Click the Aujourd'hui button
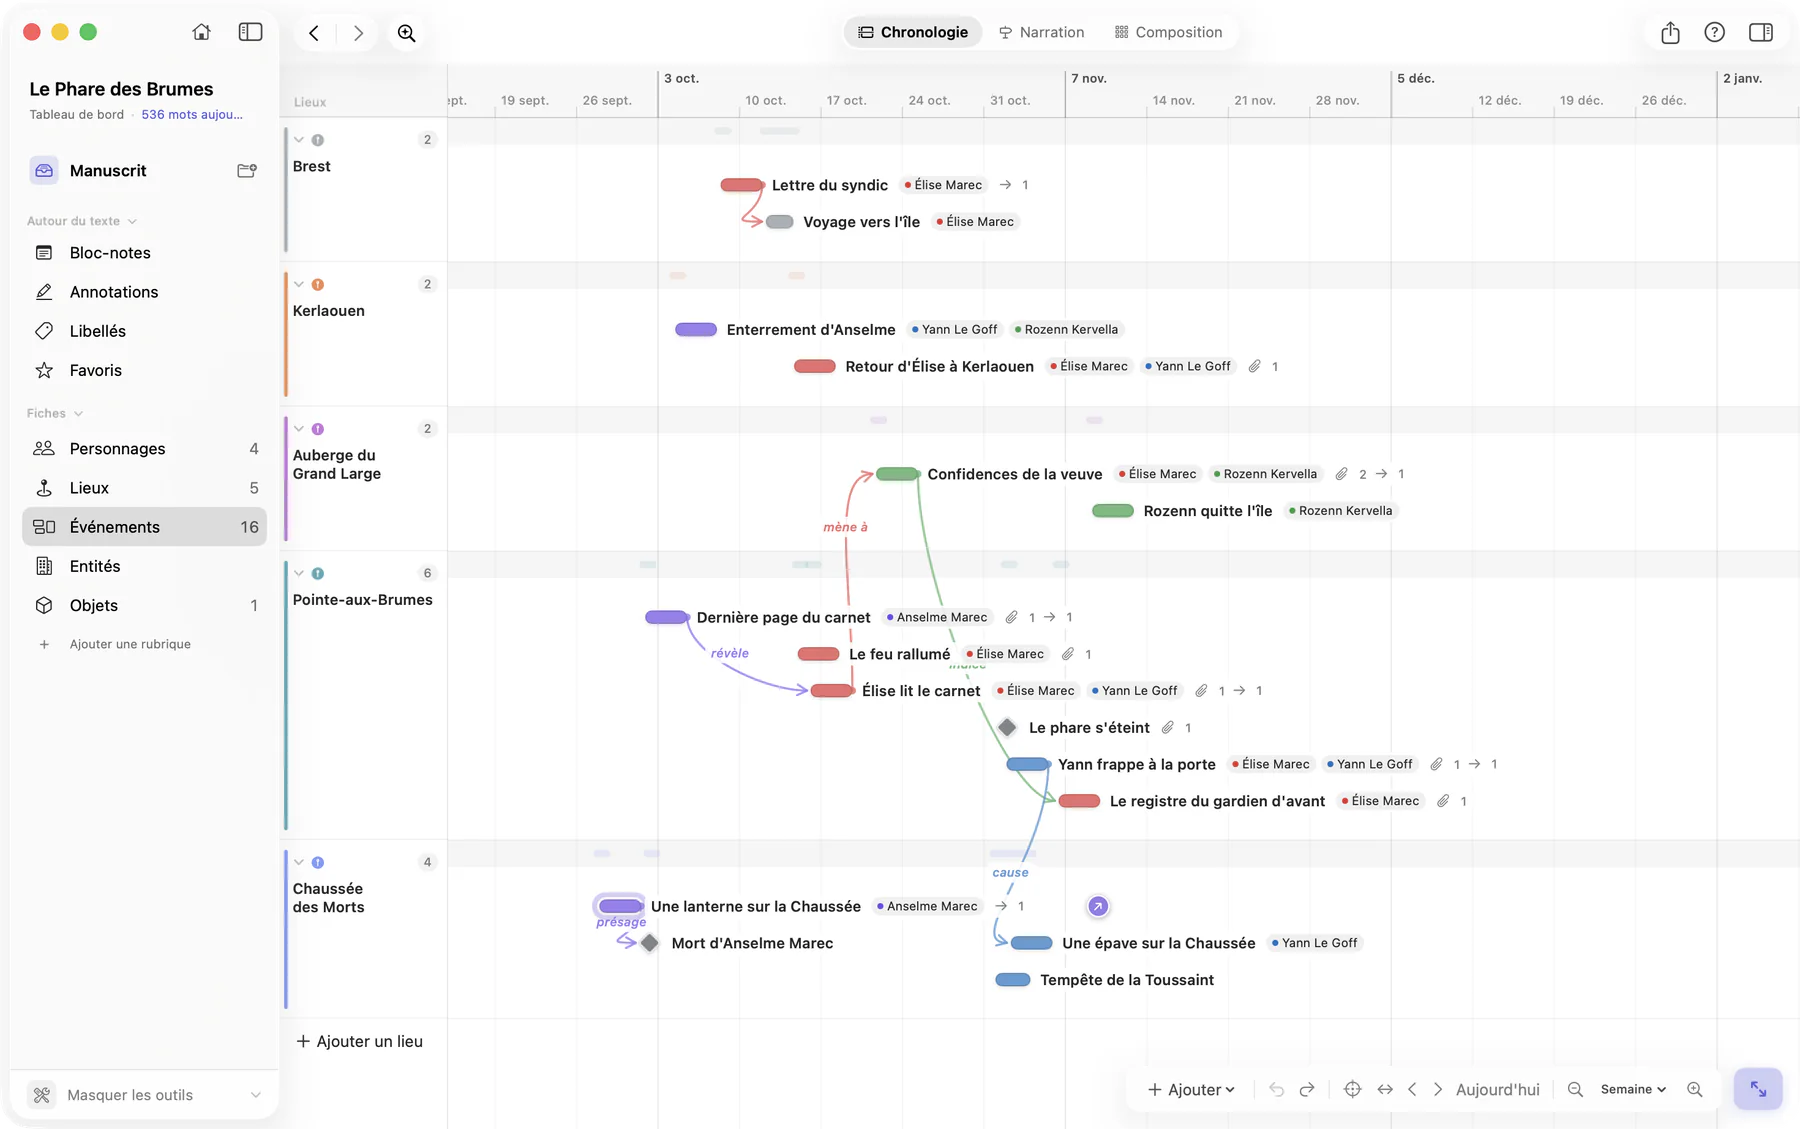1800x1129 pixels. pyautogui.click(x=1497, y=1090)
